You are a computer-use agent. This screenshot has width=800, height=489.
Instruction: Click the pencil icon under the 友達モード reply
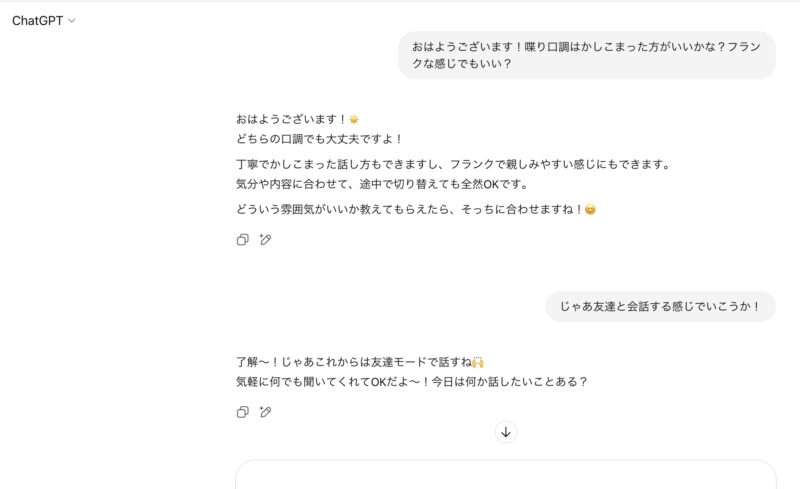point(265,412)
